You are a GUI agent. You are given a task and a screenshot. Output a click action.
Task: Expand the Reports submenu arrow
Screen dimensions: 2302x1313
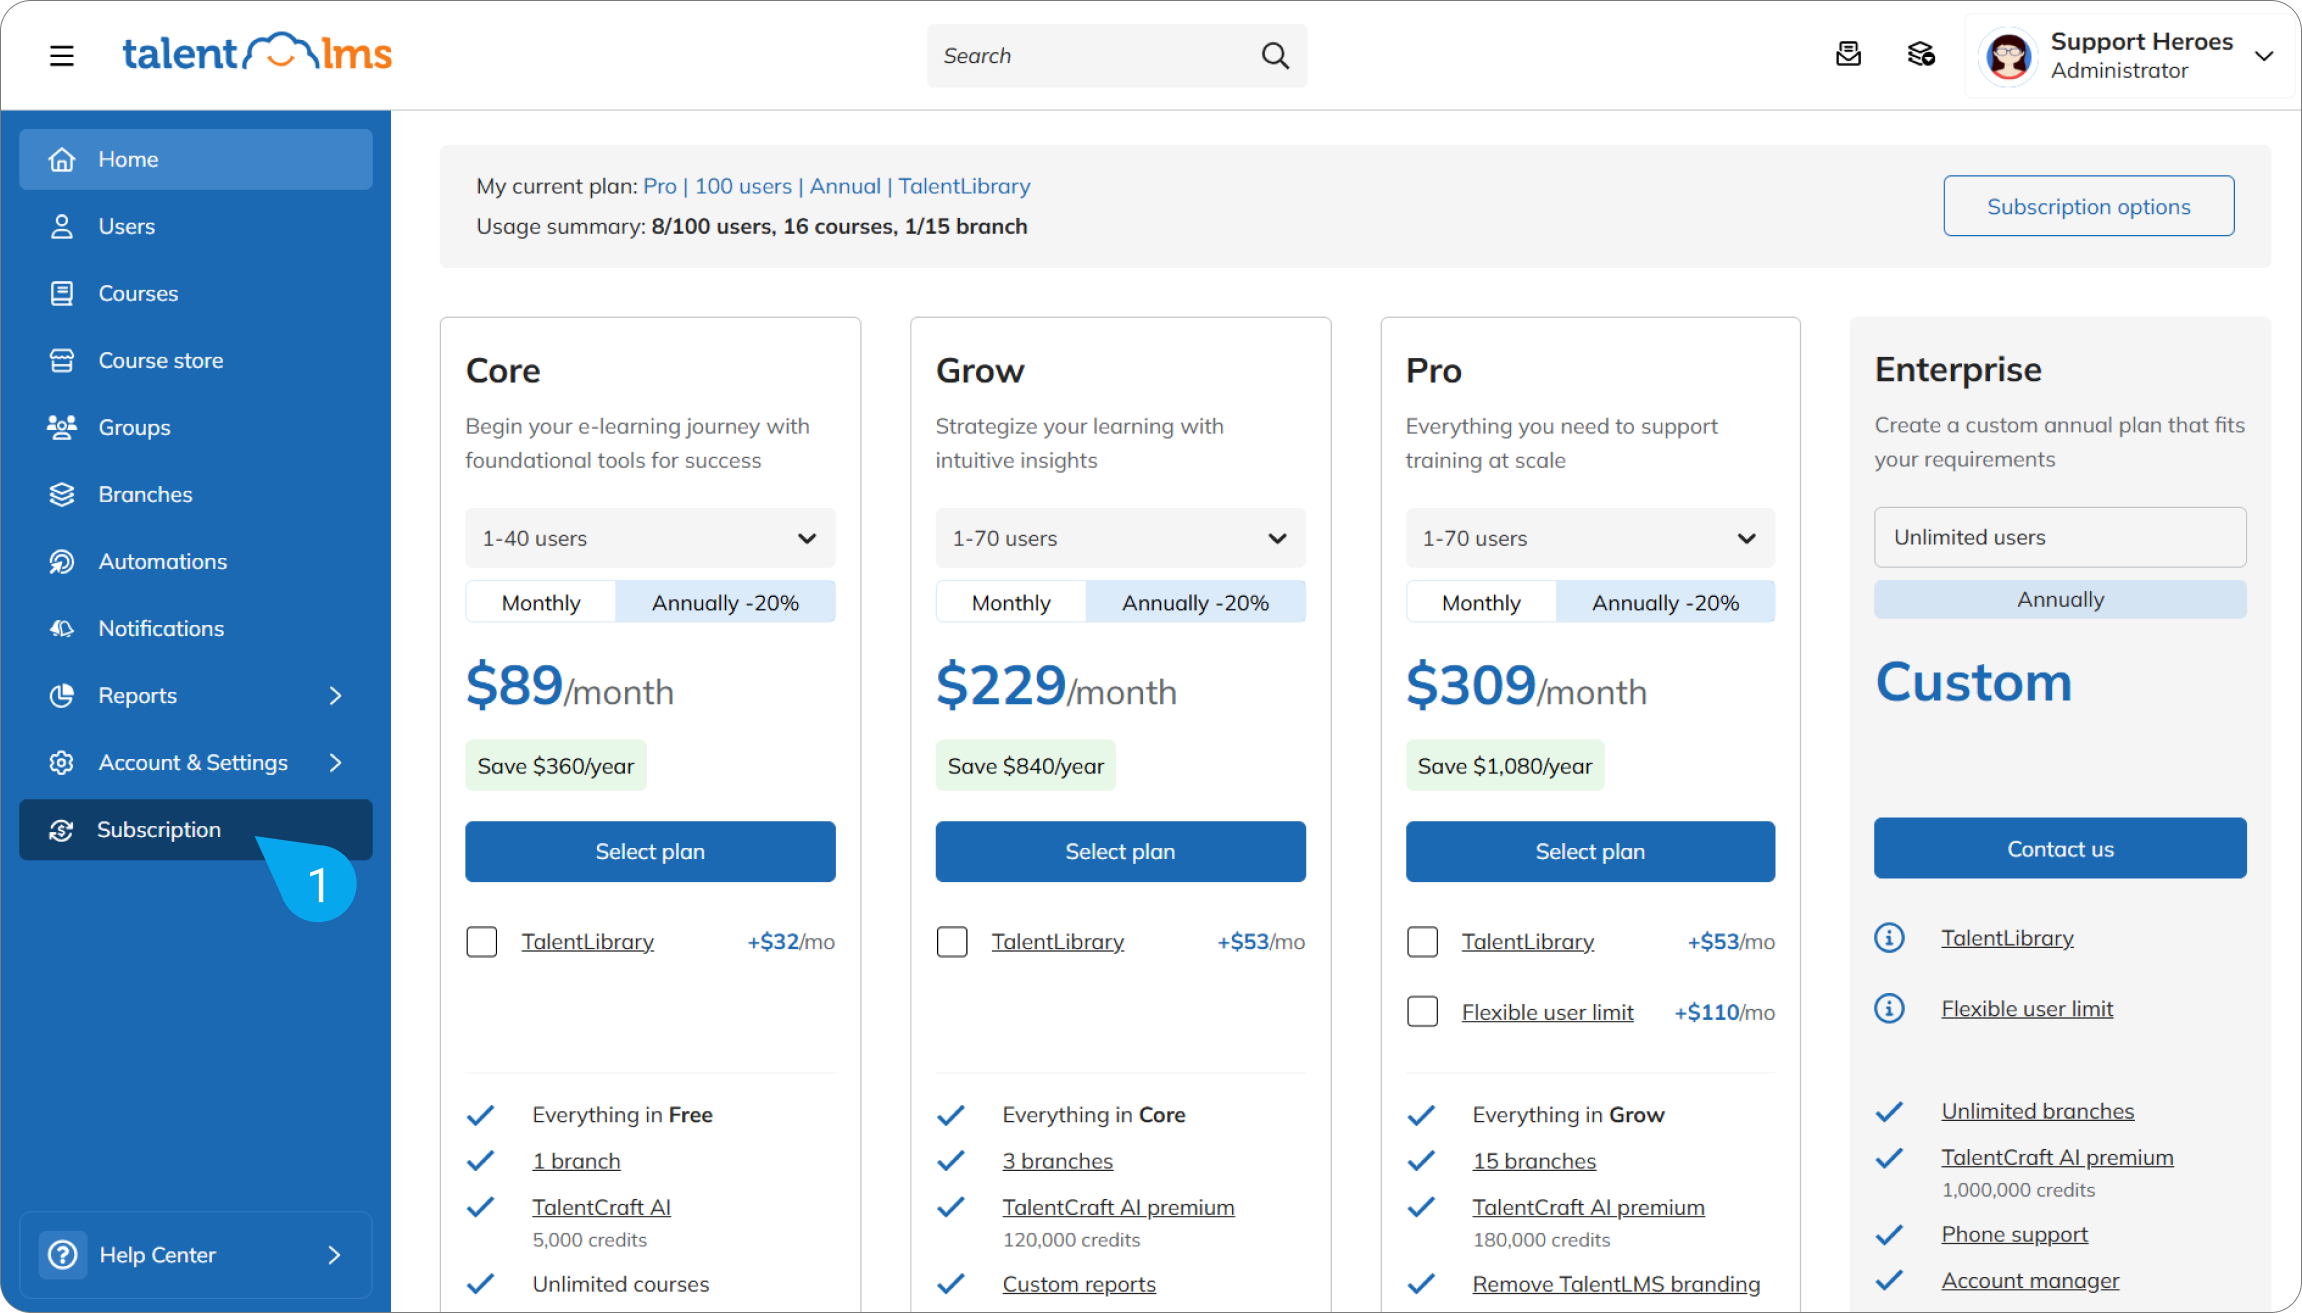tap(336, 695)
